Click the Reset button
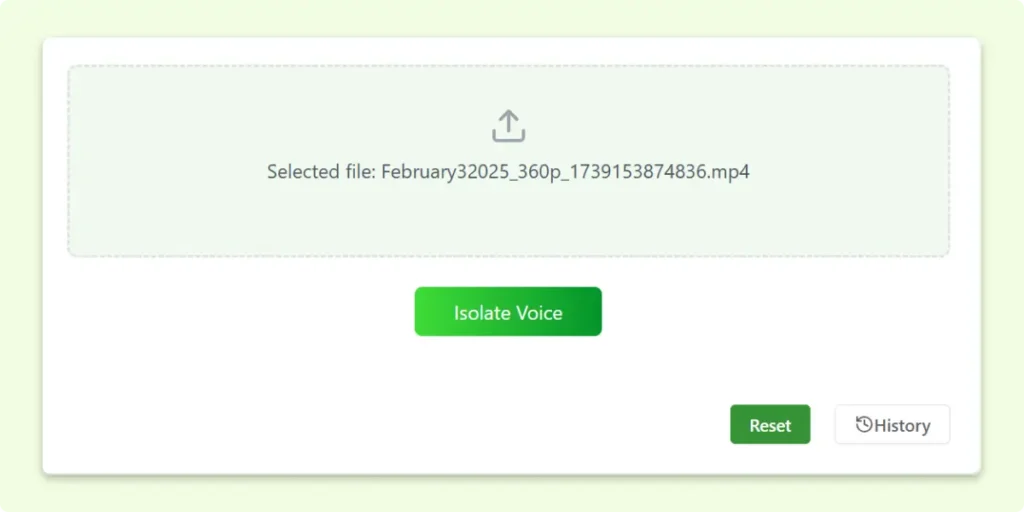 pos(770,425)
